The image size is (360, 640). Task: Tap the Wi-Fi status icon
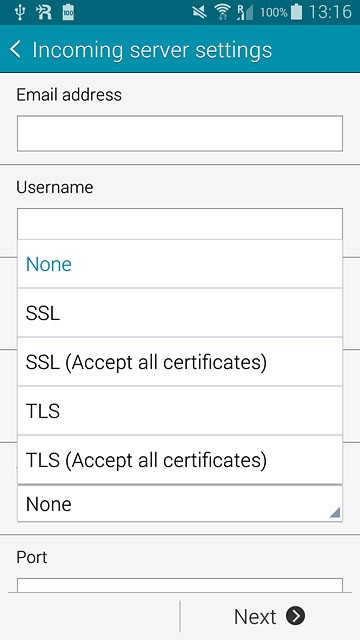pyautogui.click(x=222, y=12)
